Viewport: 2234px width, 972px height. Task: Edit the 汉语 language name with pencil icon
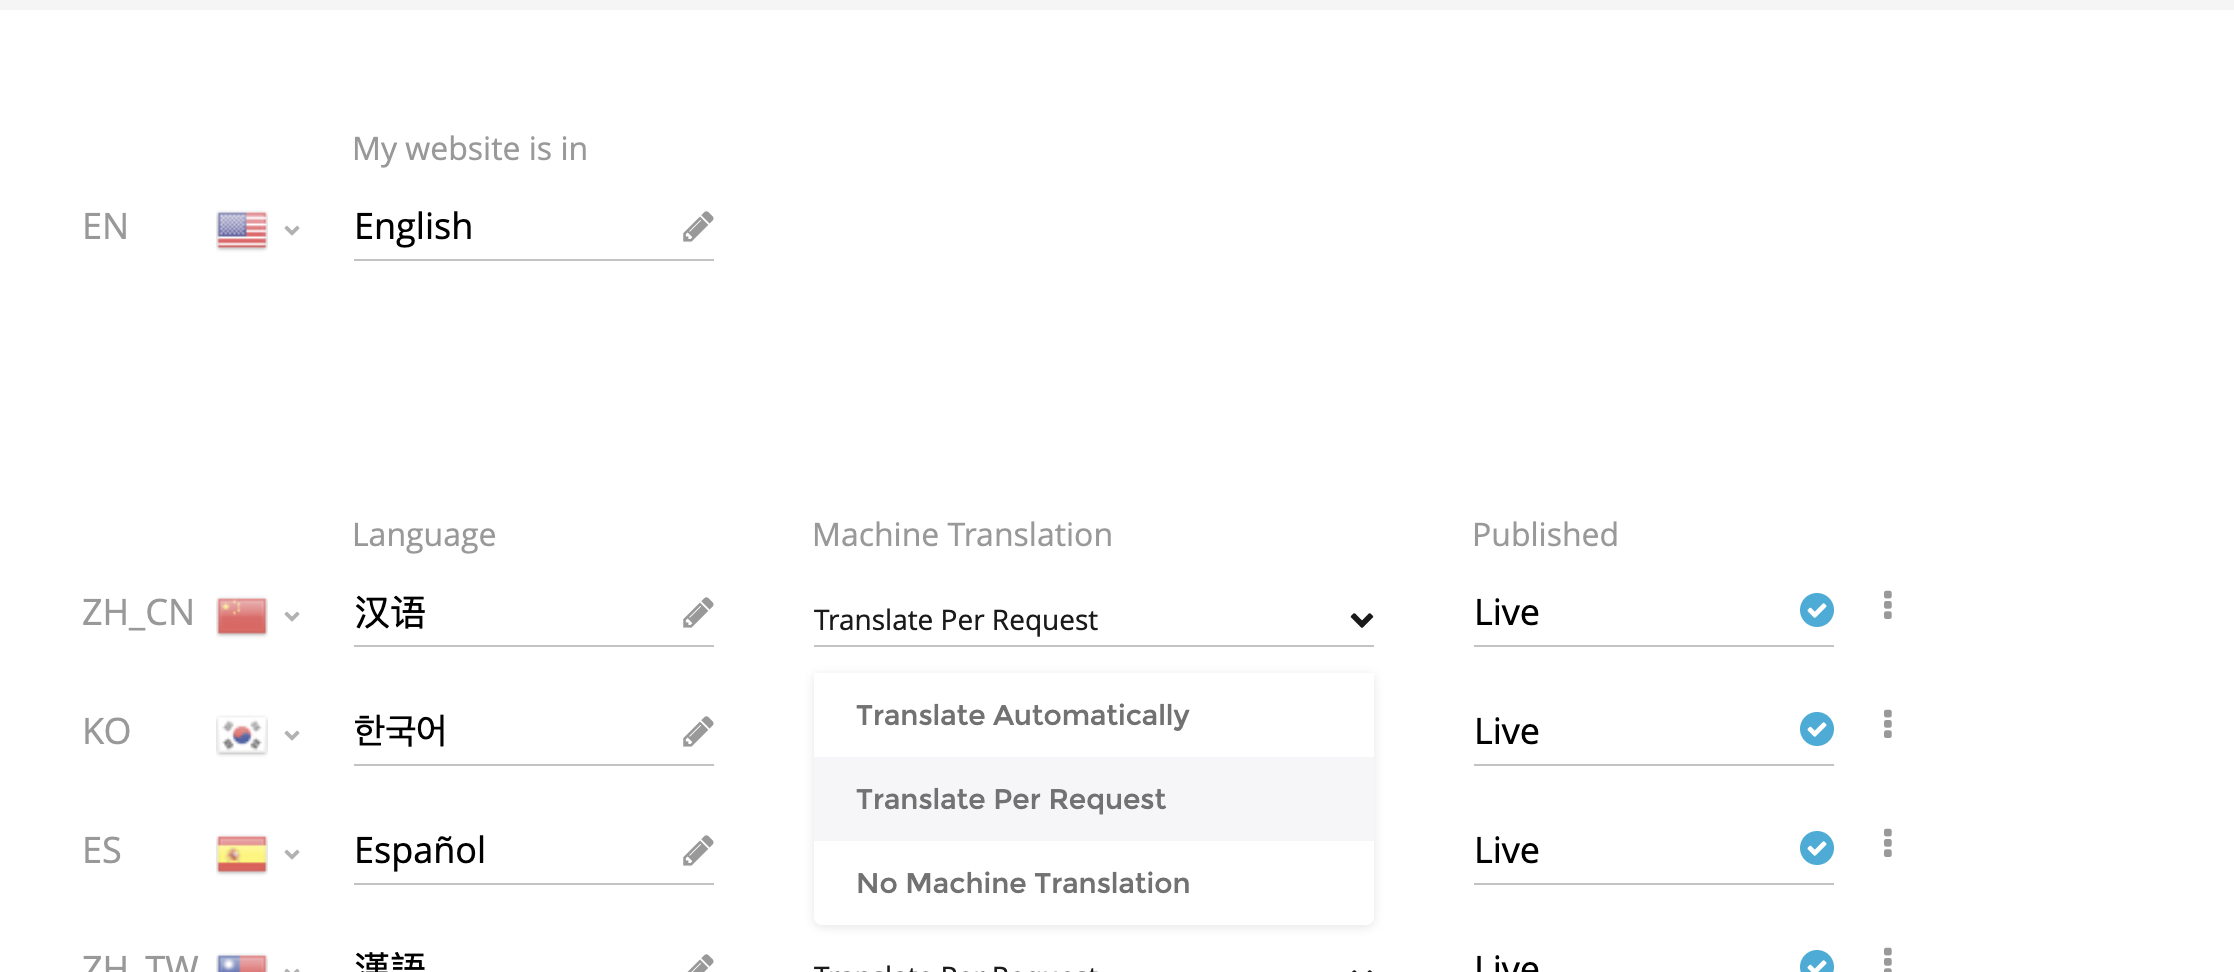pos(697,613)
